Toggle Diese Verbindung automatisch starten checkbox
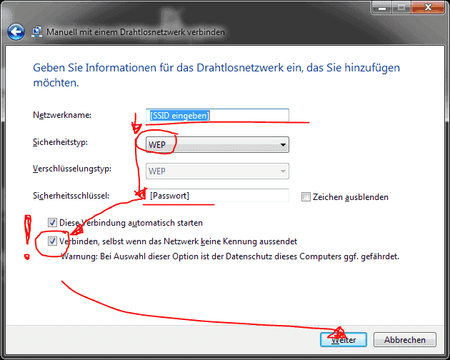Screen dimensions: 450x360 tap(52, 222)
